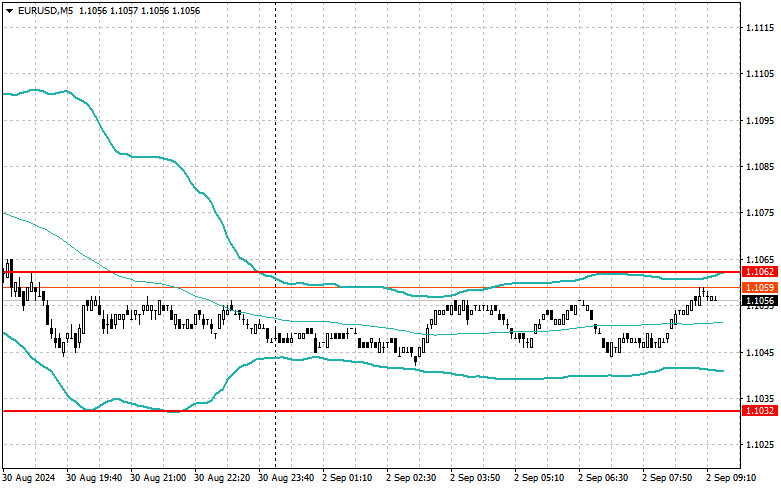
Task: Click the 1.1025 price axis value
Action: tap(761, 445)
